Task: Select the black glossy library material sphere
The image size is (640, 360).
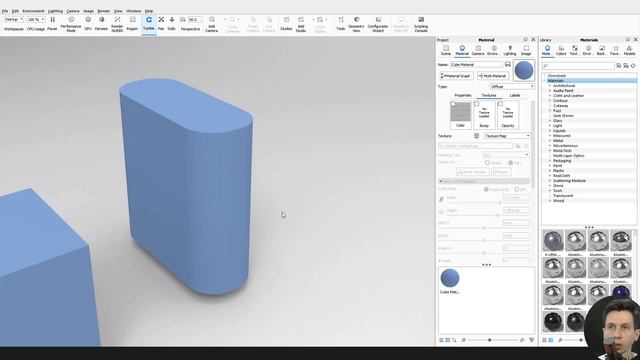Action: (553, 322)
